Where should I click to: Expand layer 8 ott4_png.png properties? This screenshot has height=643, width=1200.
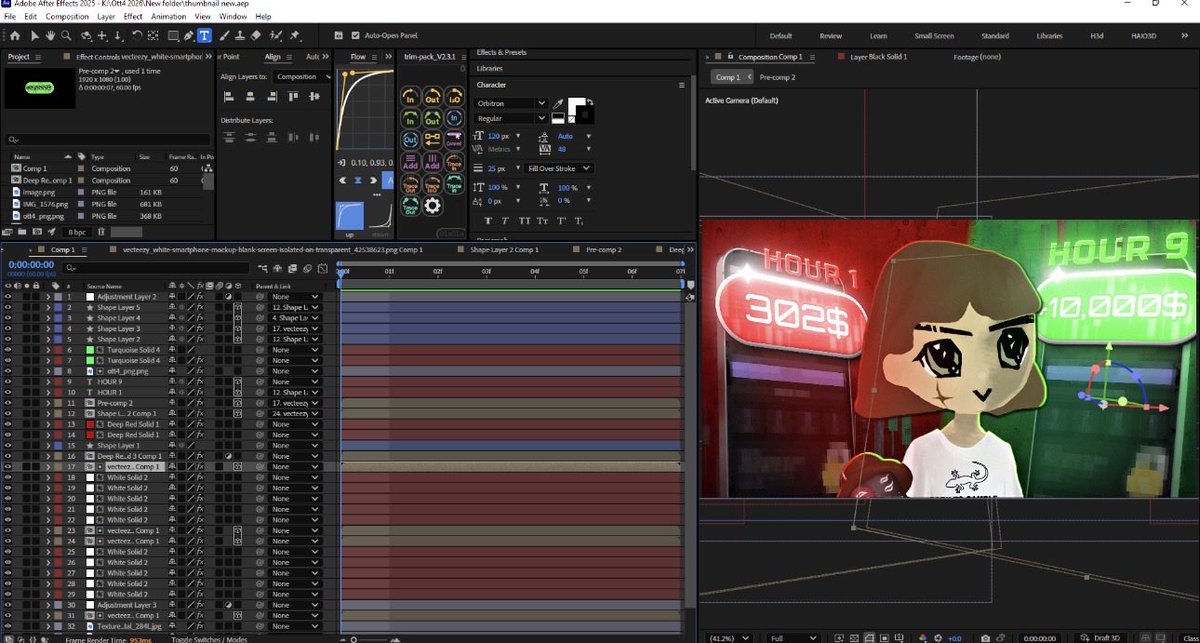(48, 371)
